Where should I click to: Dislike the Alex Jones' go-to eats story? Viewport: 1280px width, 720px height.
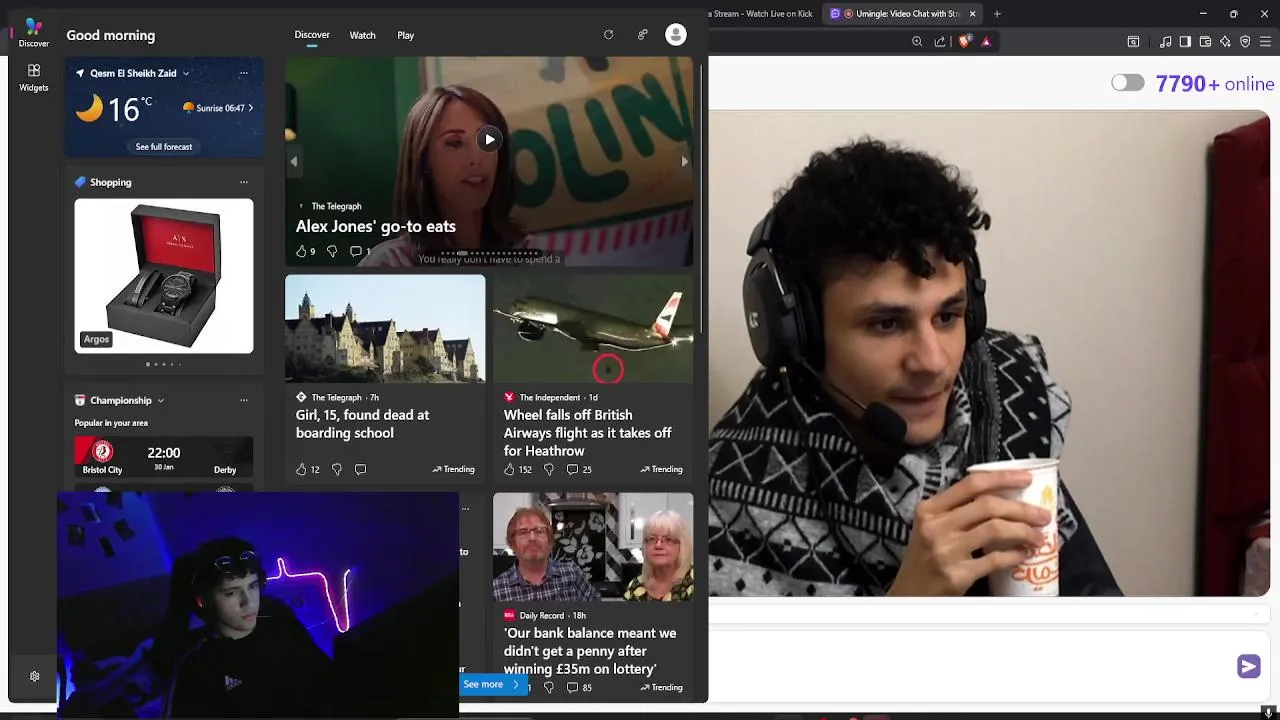click(332, 251)
